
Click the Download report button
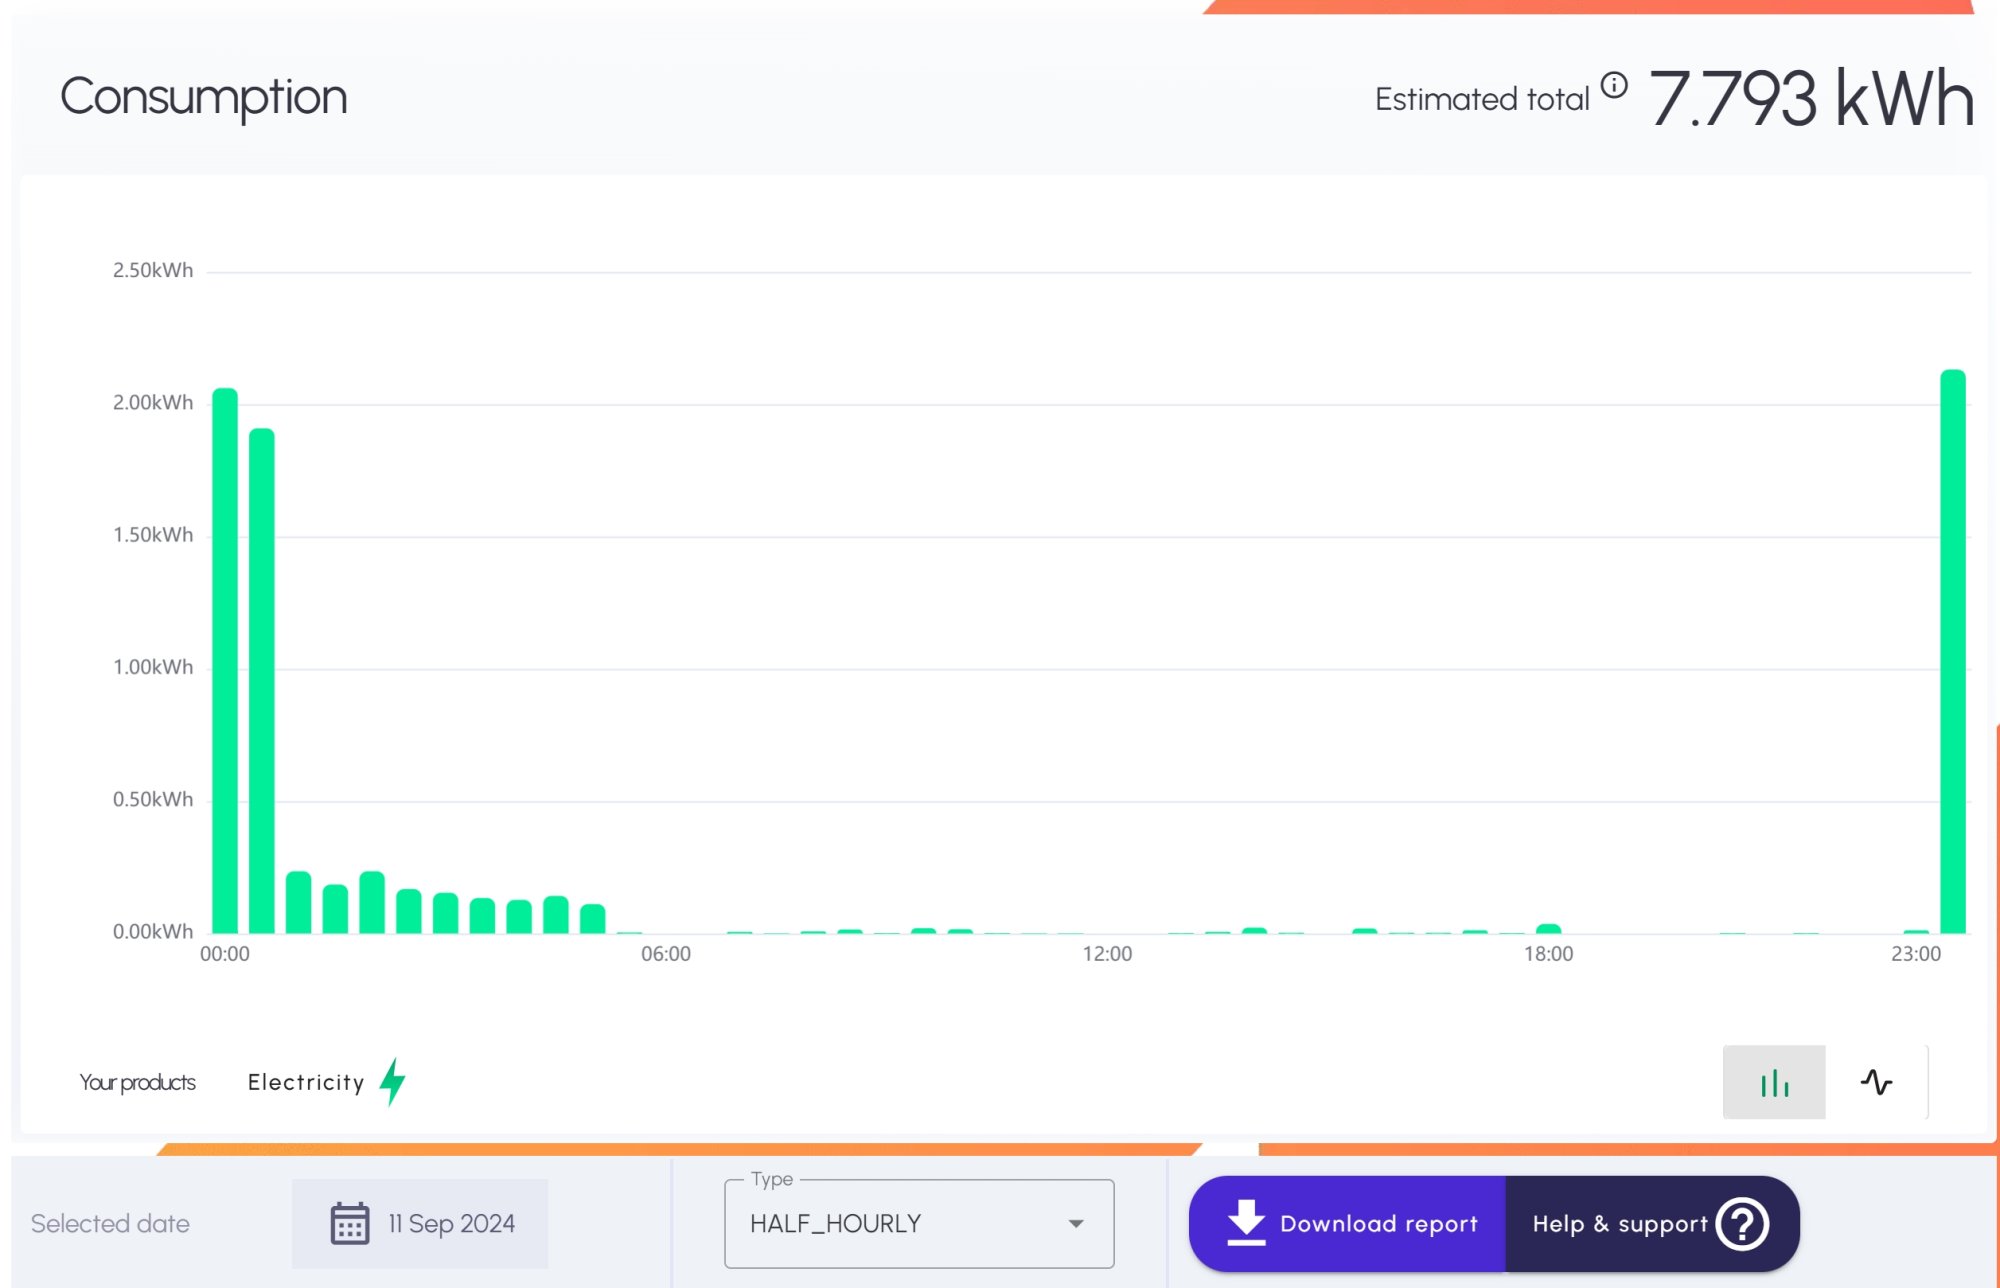pos(1348,1224)
